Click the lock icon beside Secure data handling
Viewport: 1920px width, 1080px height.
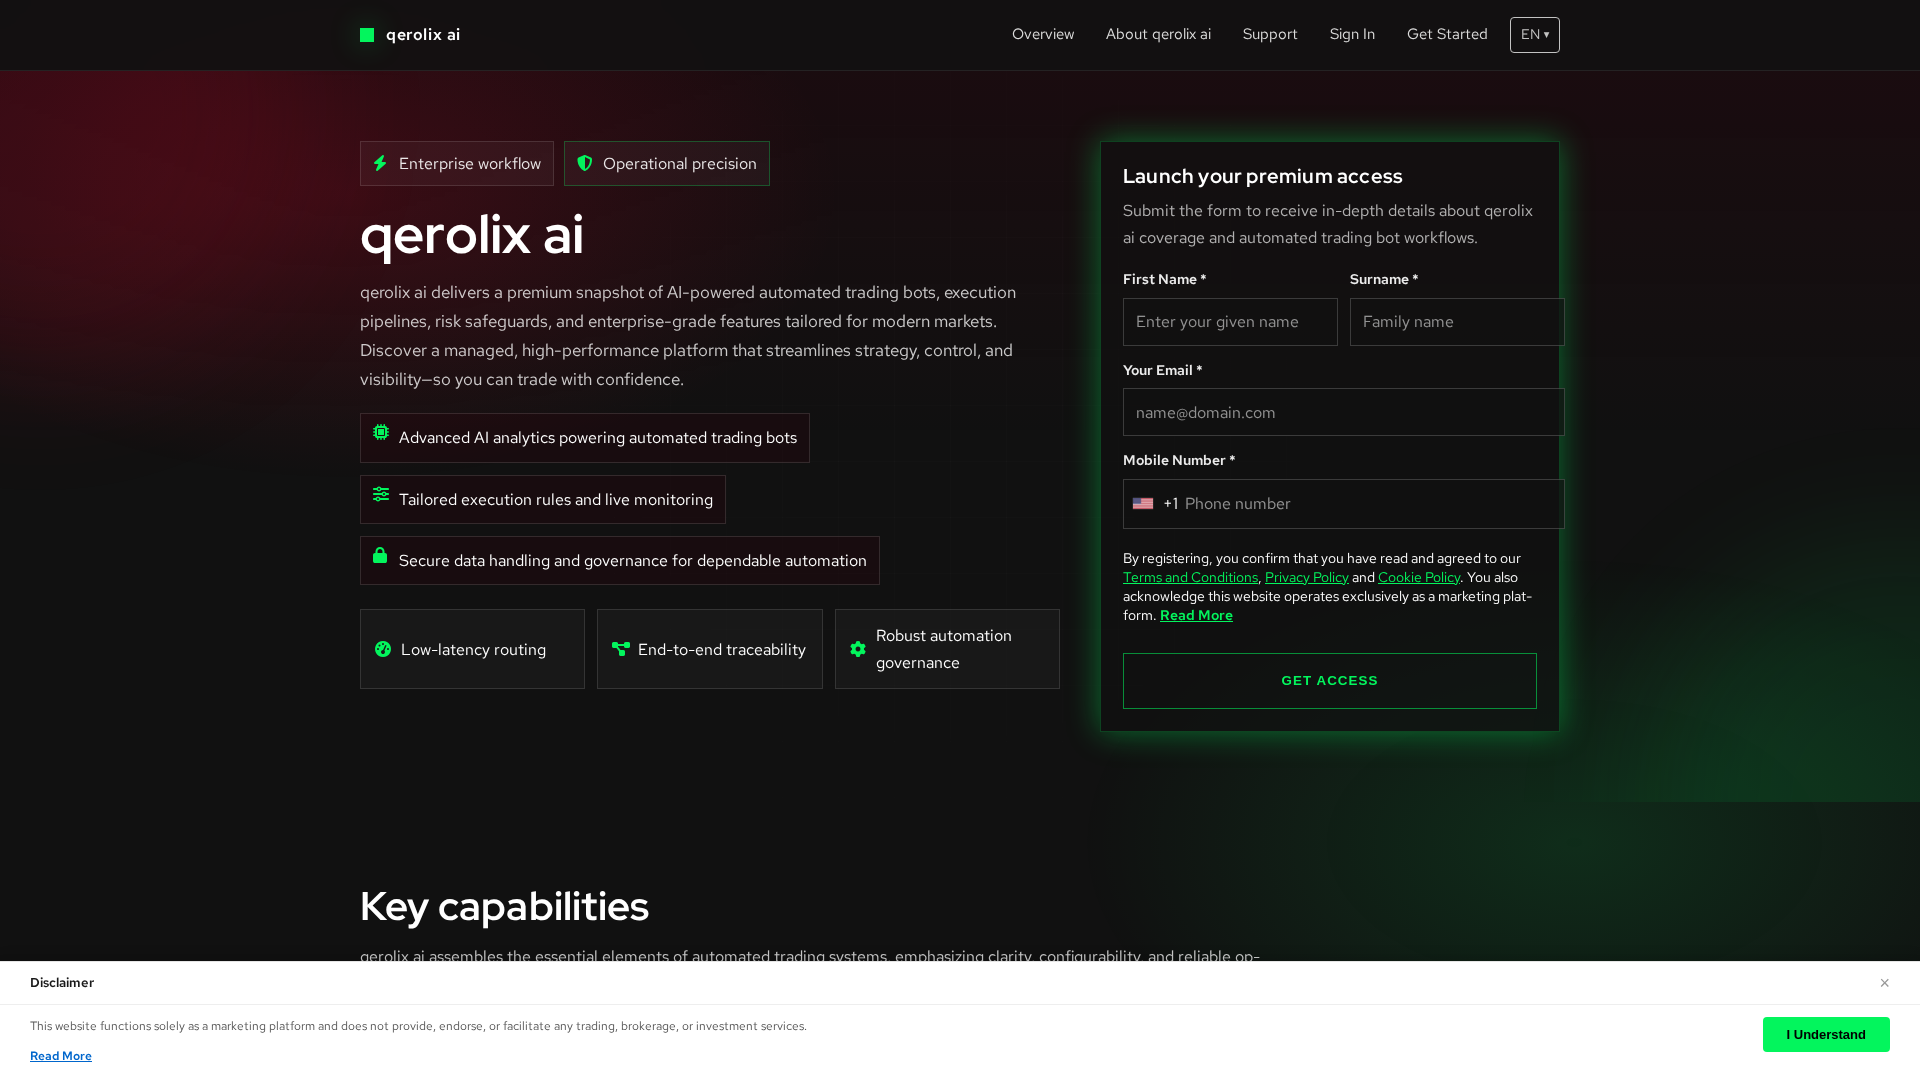tap(380, 555)
